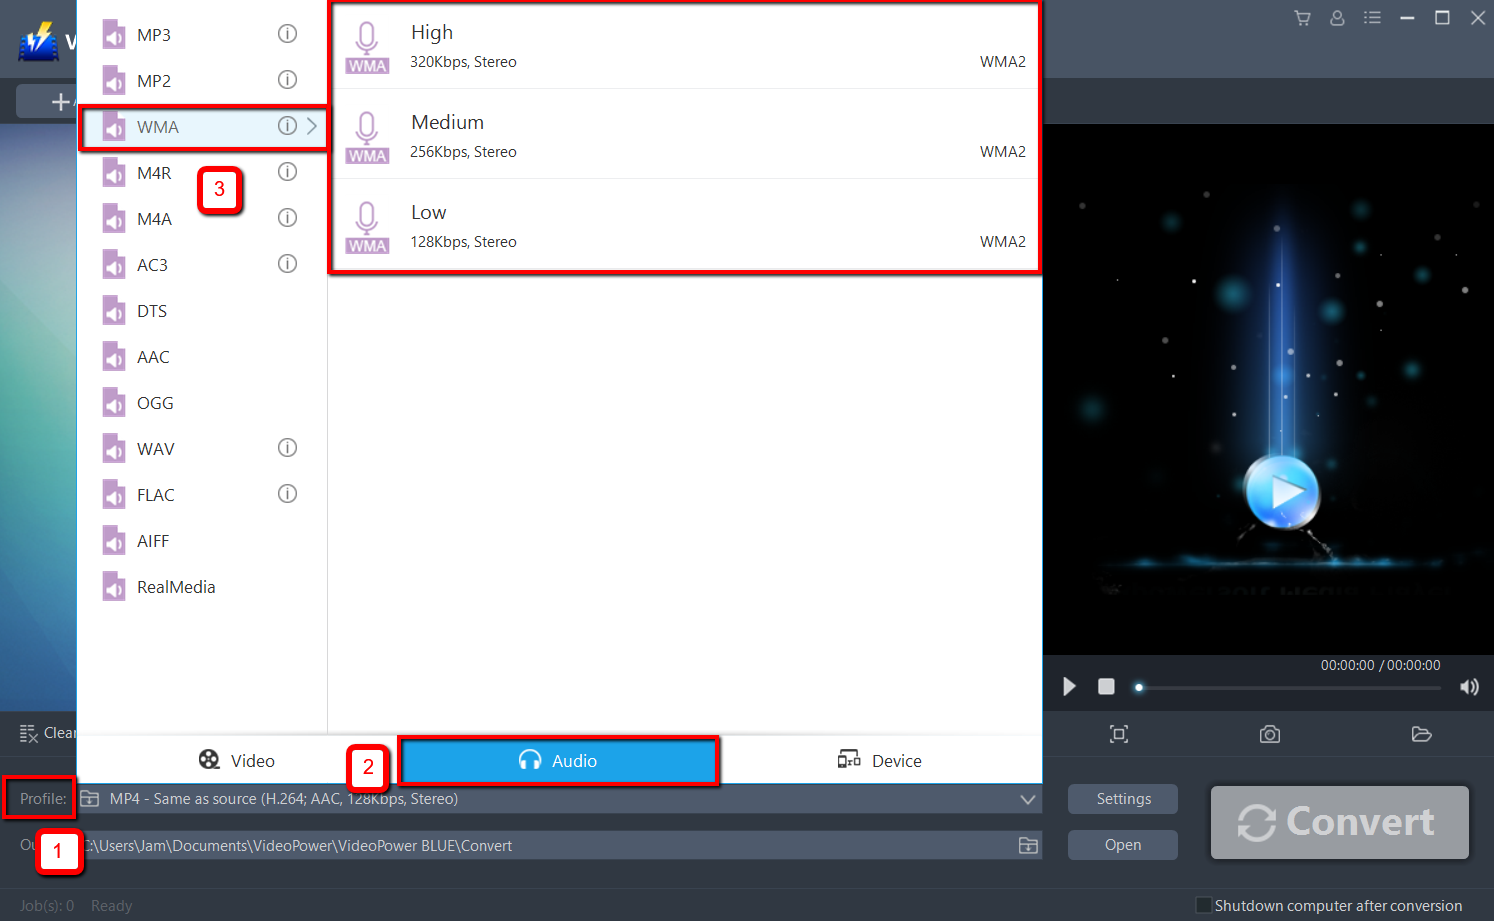The height and width of the screenshot is (921, 1494).
Task: Take a snapshot of the preview video
Action: click(x=1269, y=733)
